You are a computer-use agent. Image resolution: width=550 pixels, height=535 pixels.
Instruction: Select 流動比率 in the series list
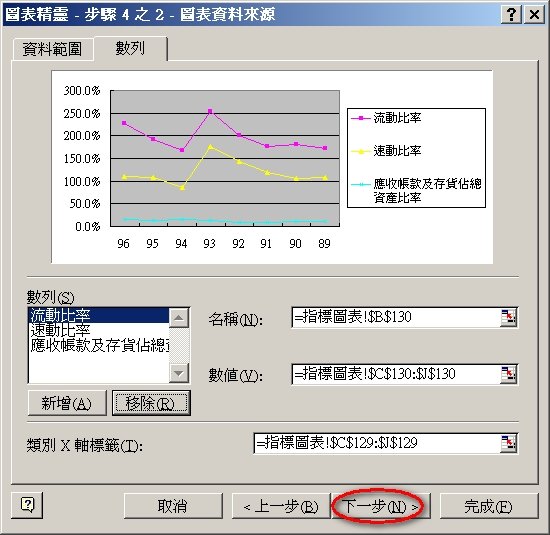(x=99, y=315)
